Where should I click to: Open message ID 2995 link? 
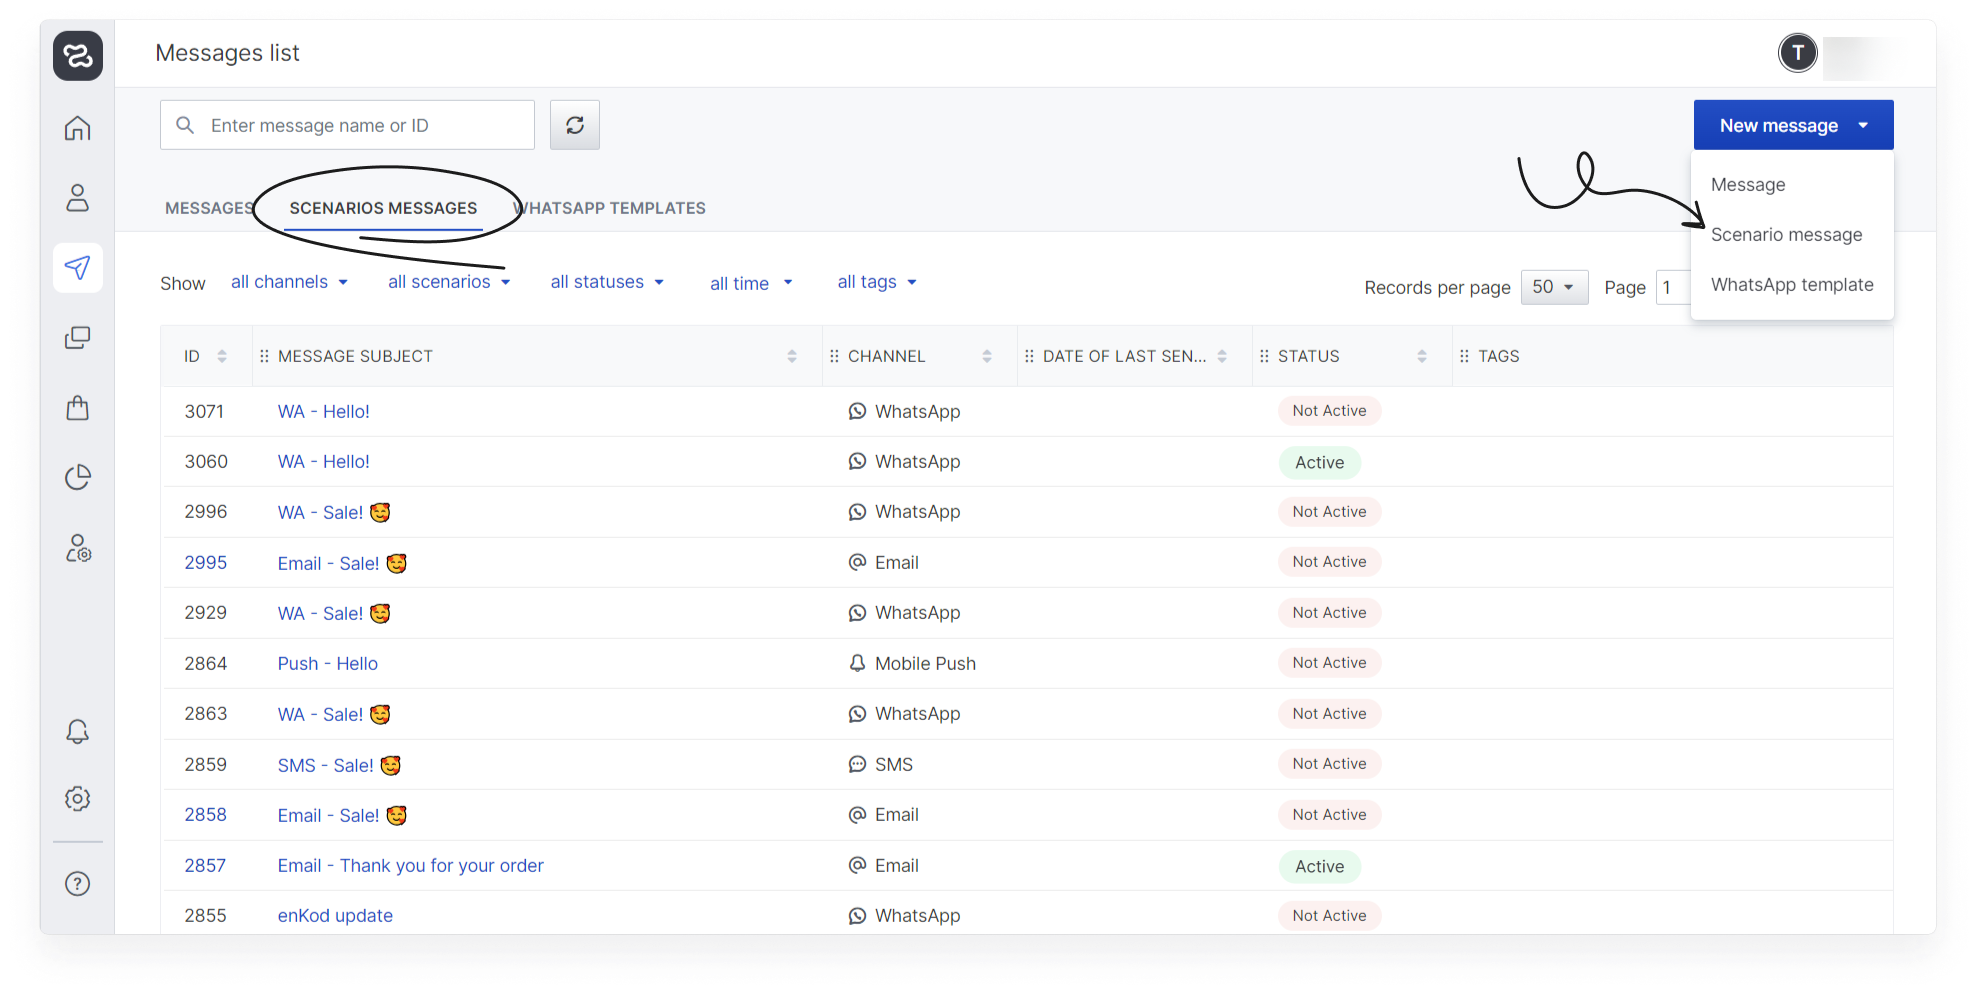206,562
